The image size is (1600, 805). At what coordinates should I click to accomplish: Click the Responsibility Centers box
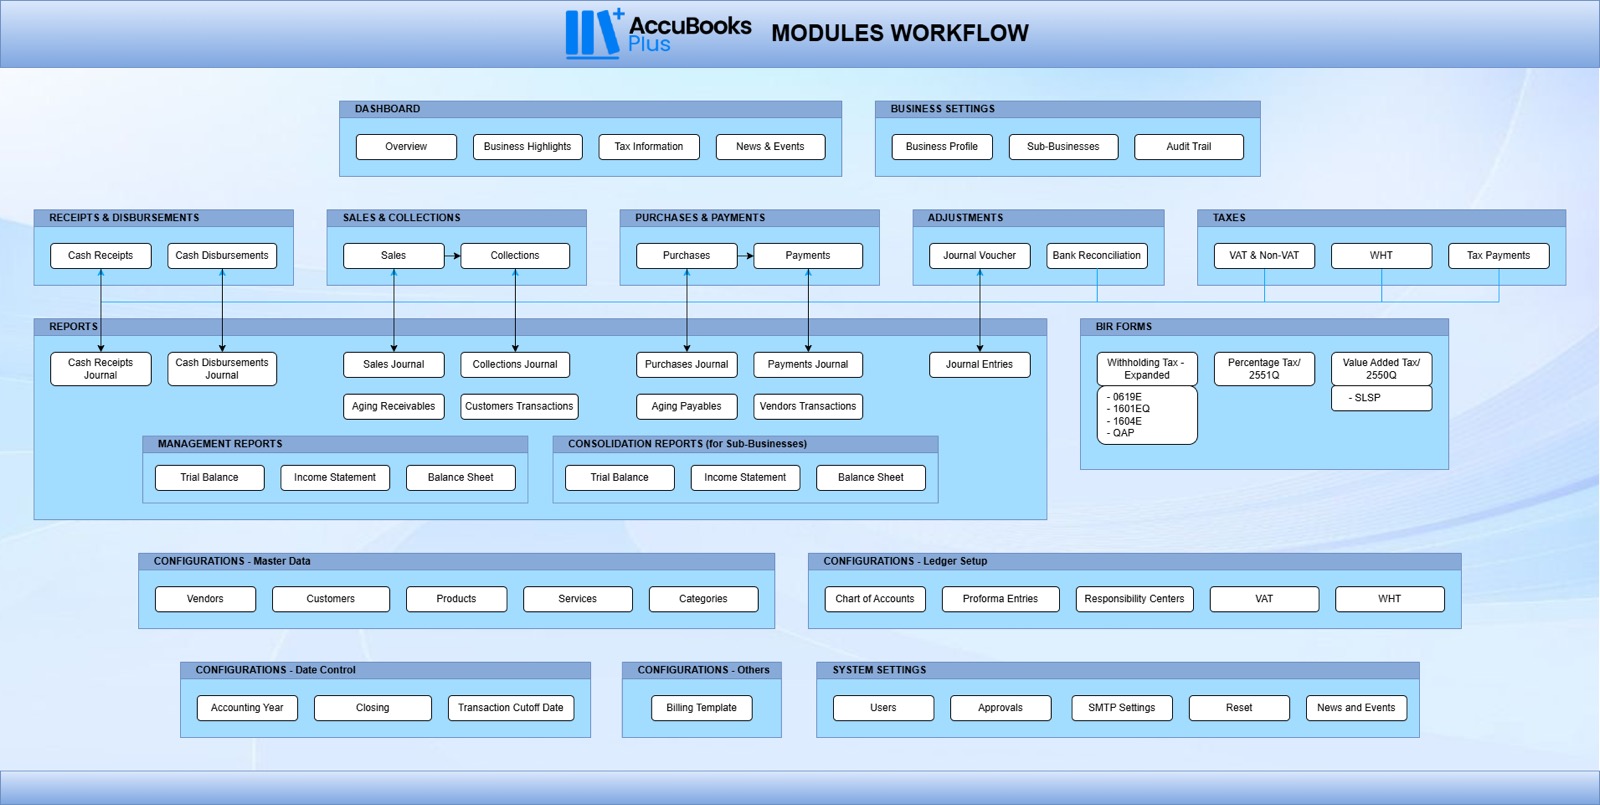1134,599
